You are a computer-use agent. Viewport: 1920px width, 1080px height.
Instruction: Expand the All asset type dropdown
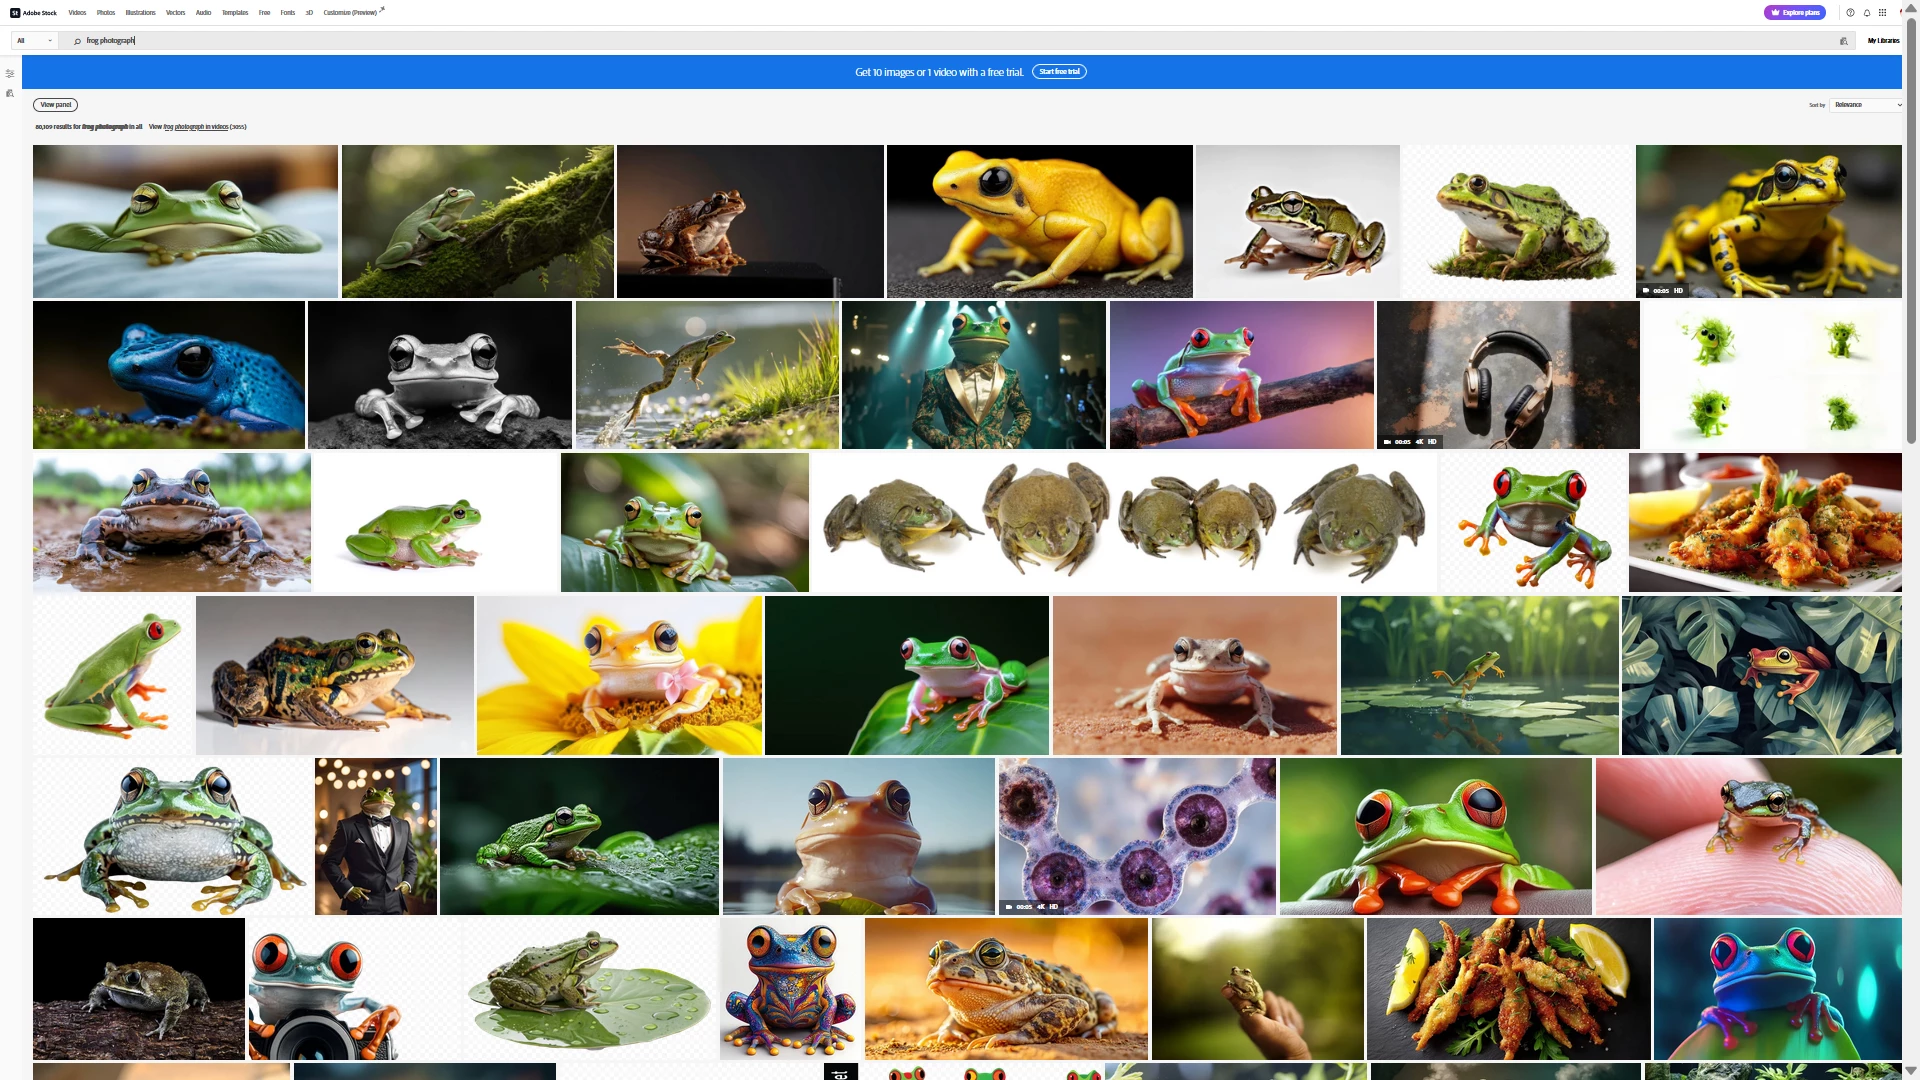[x=34, y=41]
